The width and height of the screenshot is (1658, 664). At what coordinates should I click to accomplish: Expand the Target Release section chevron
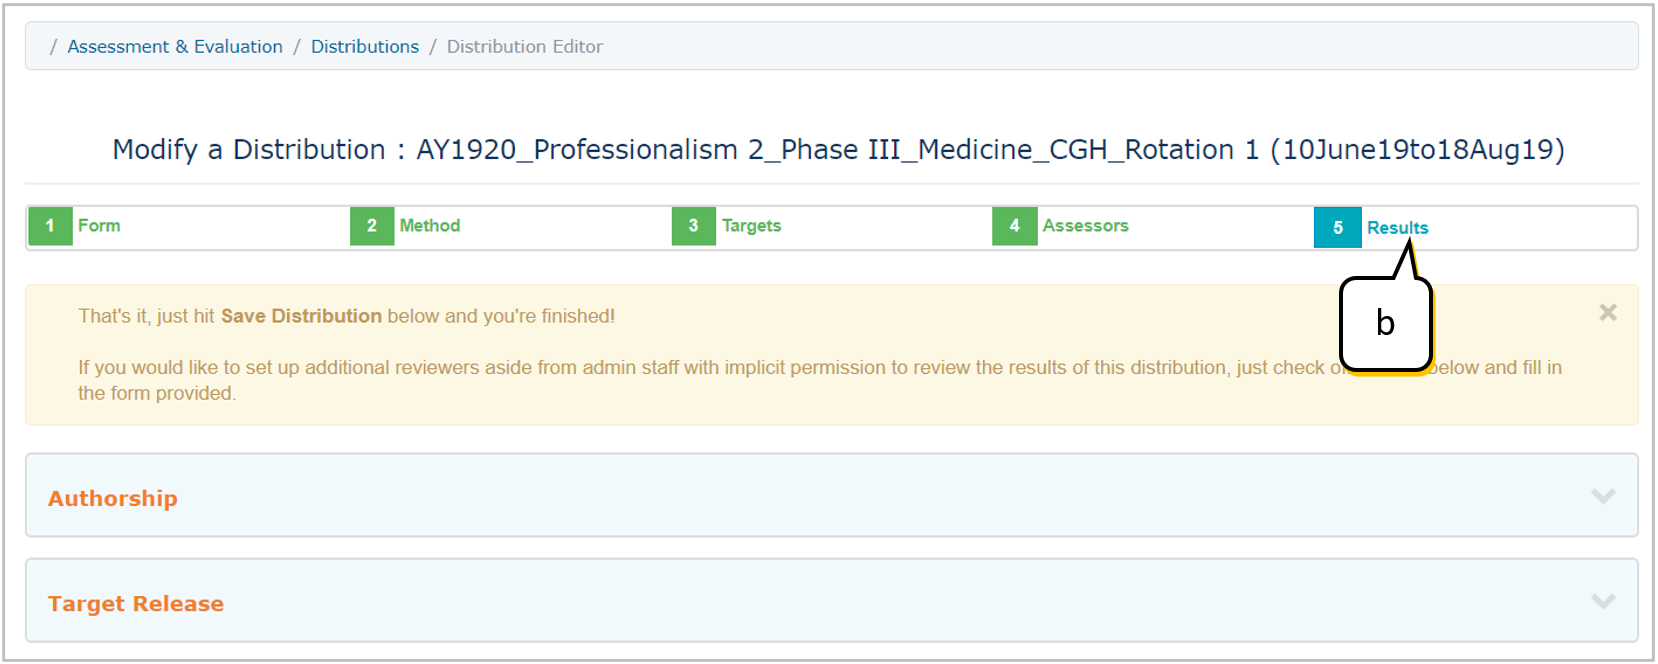click(1603, 601)
